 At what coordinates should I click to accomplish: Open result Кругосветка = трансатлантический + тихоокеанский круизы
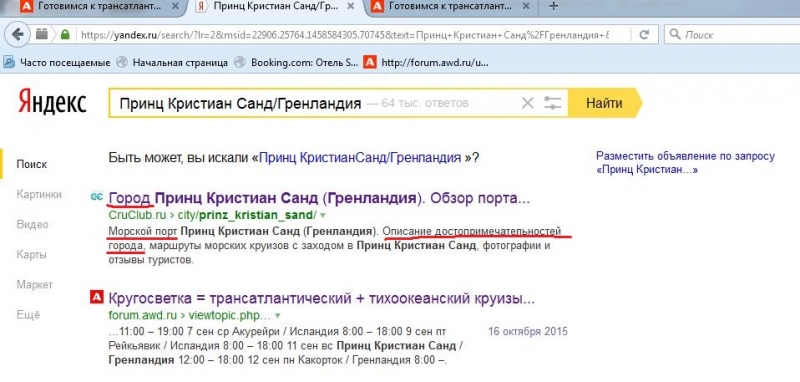tap(322, 298)
